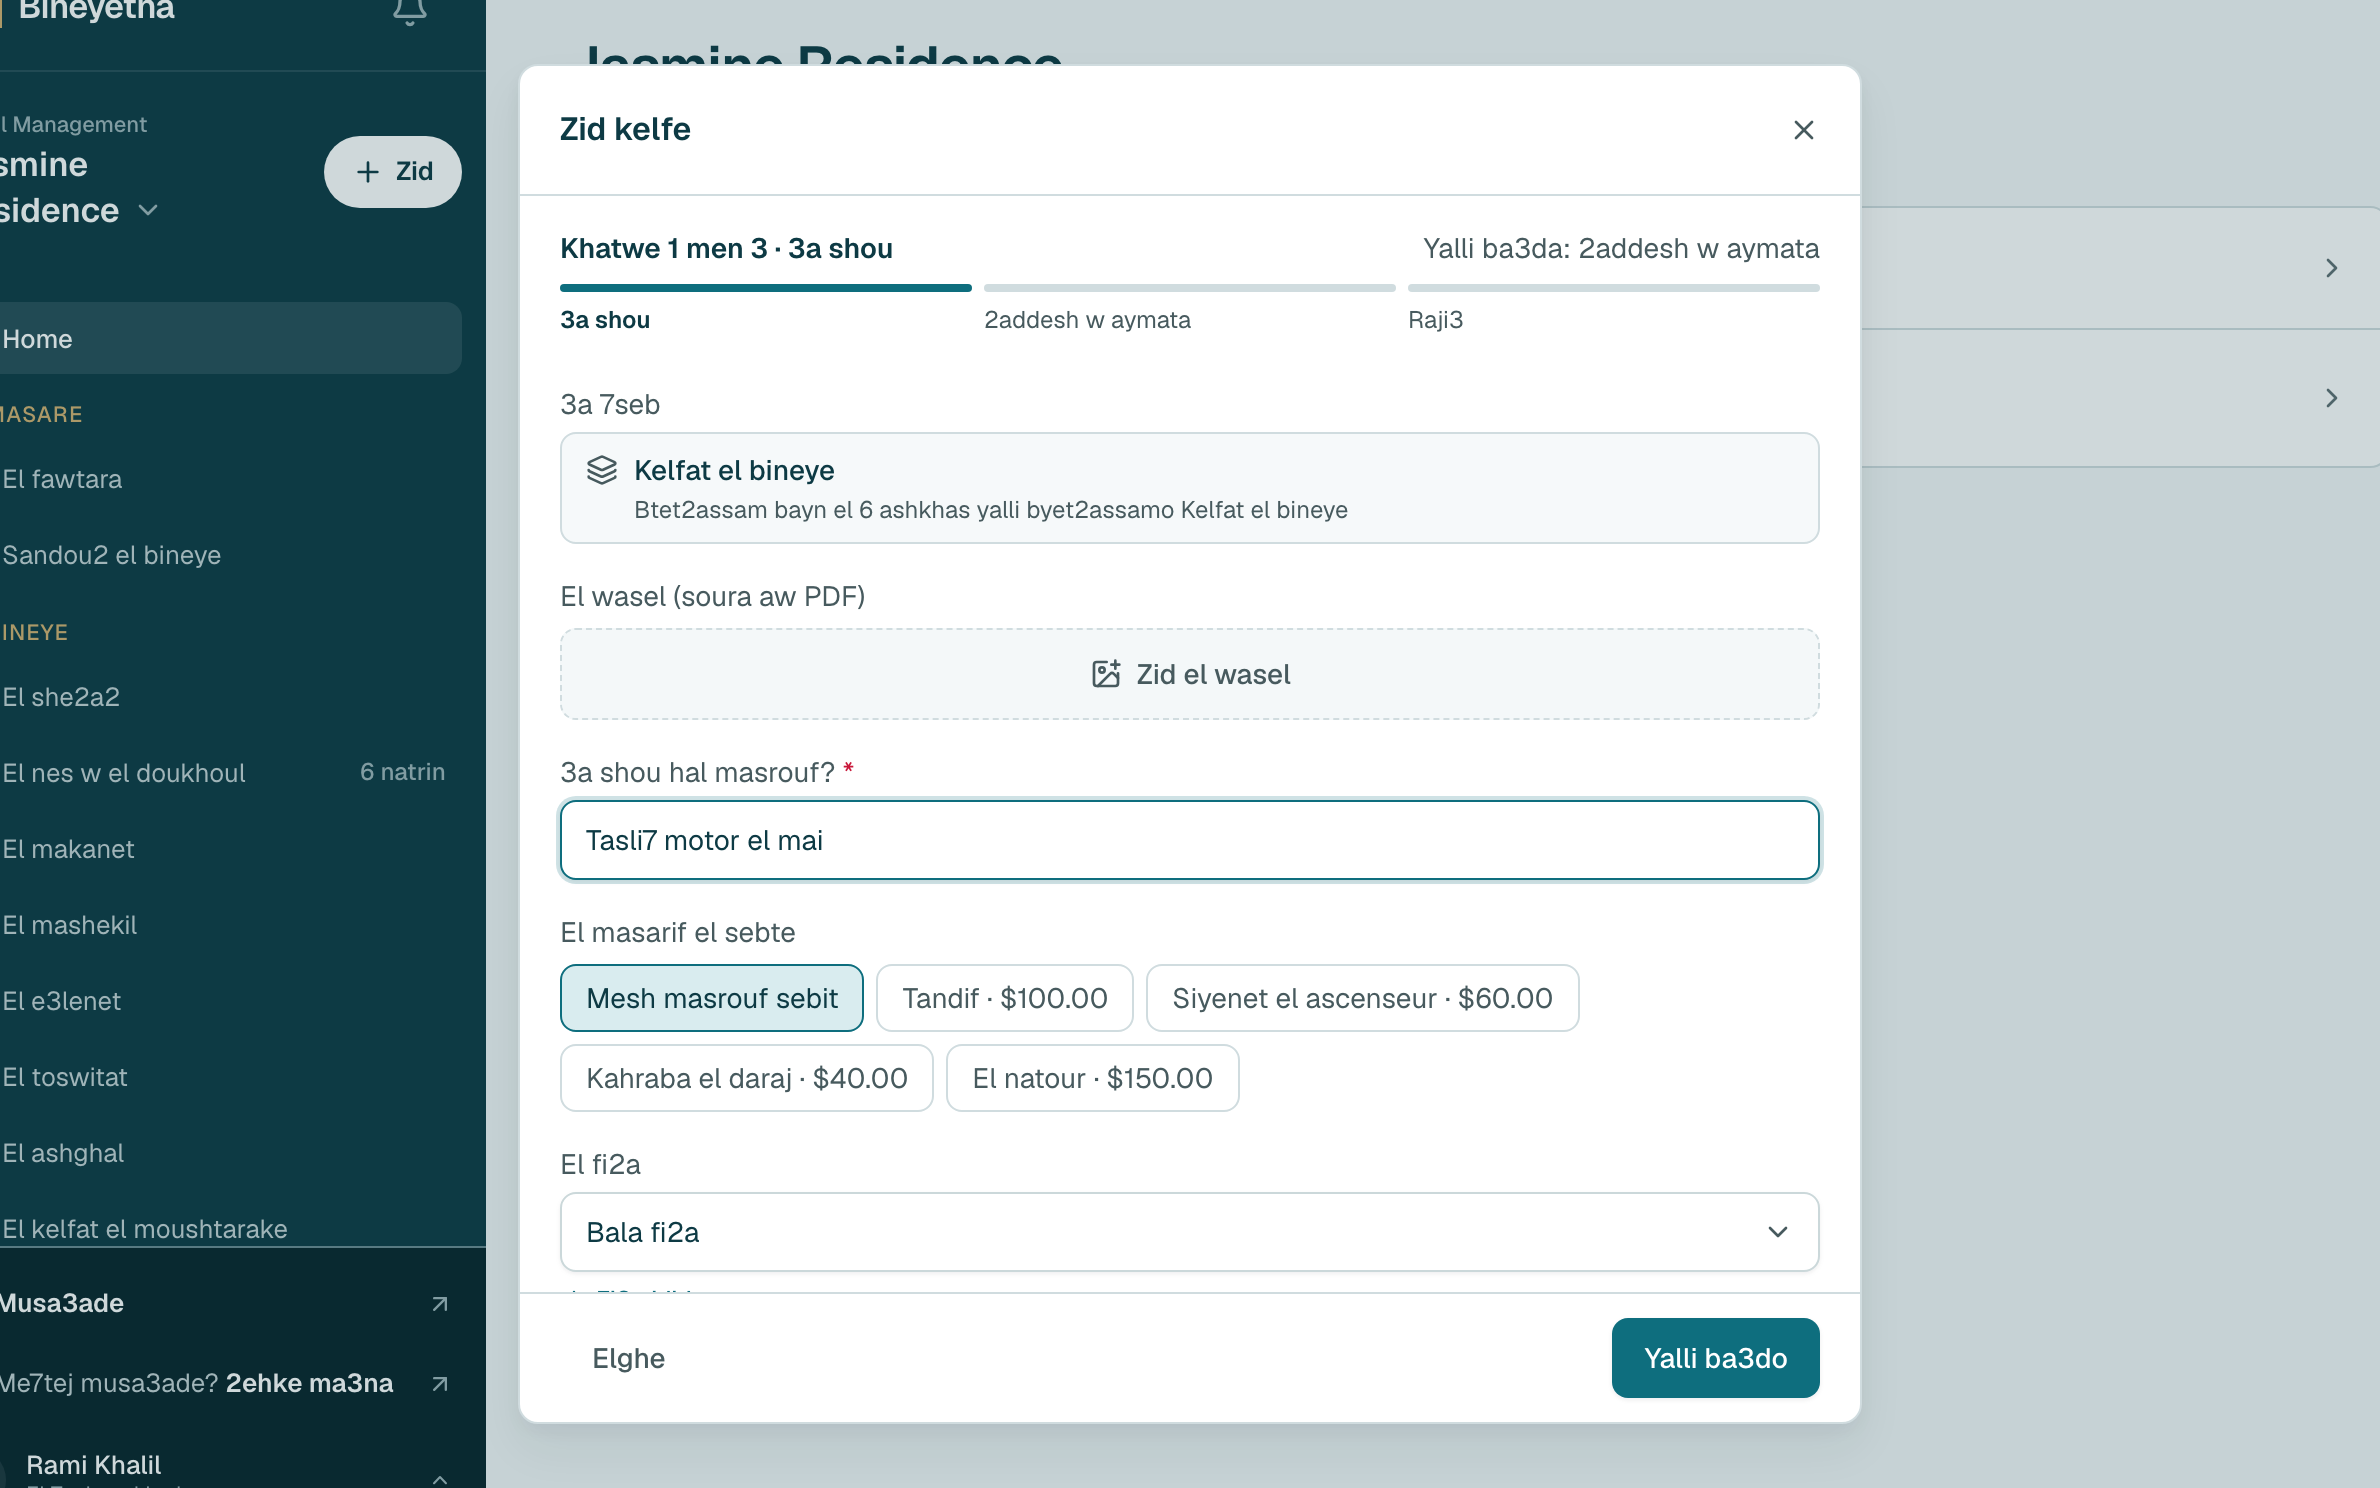Click Zid el wasel upload area
Image resolution: width=2380 pixels, height=1488 pixels.
tap(1189, 674)
